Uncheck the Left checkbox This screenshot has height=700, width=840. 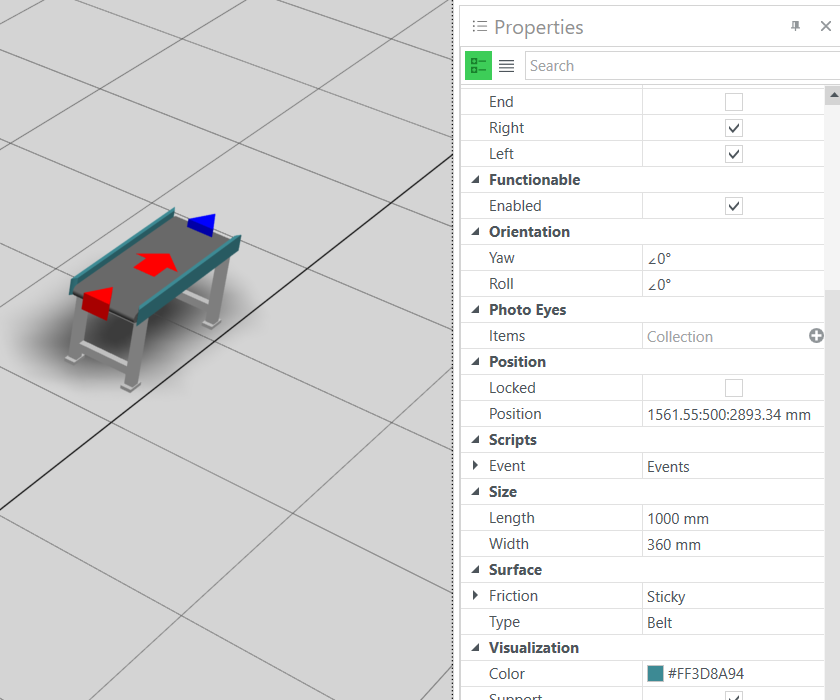pos(733,154)
